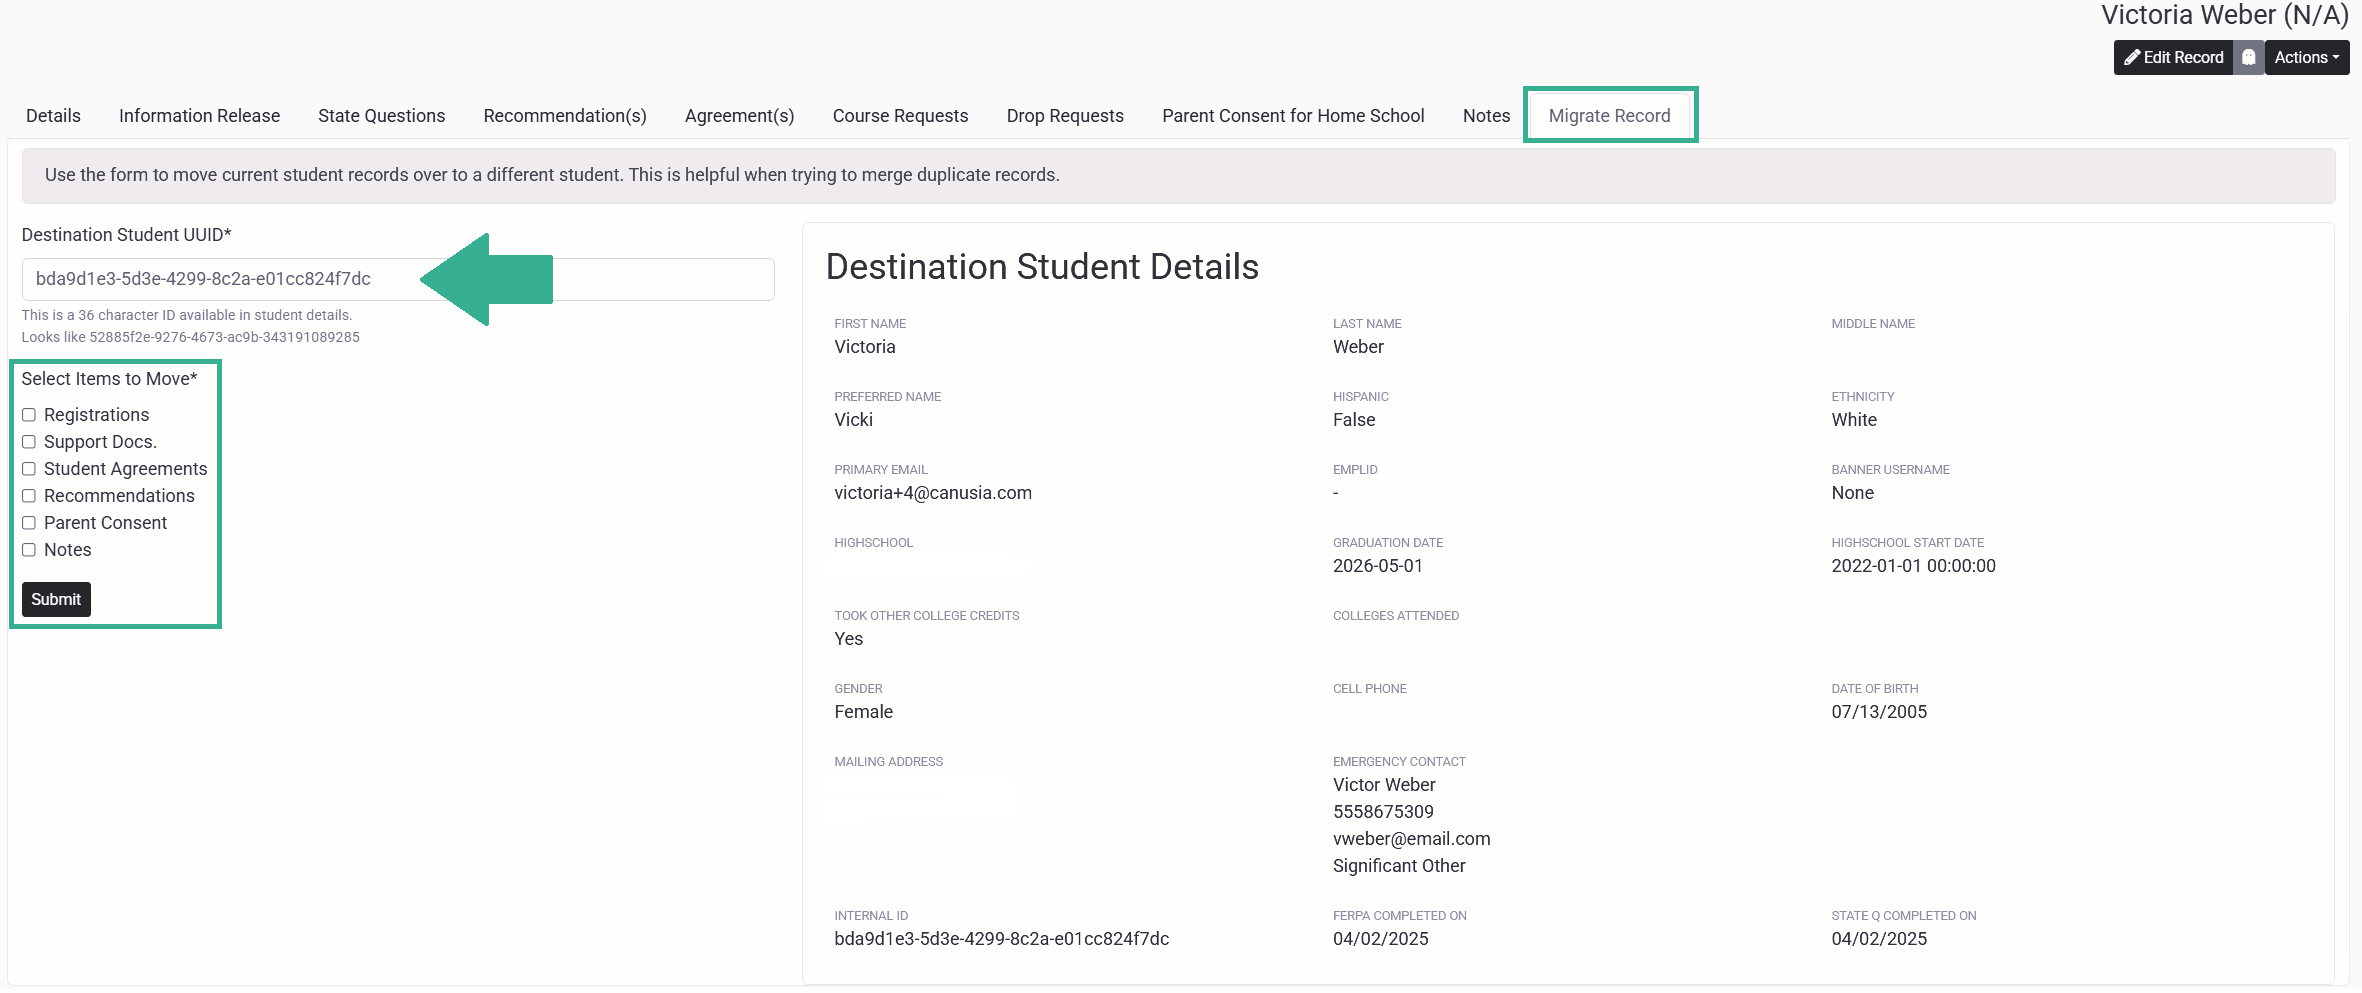Switch to Information Release tab

[x=199, y=116]
